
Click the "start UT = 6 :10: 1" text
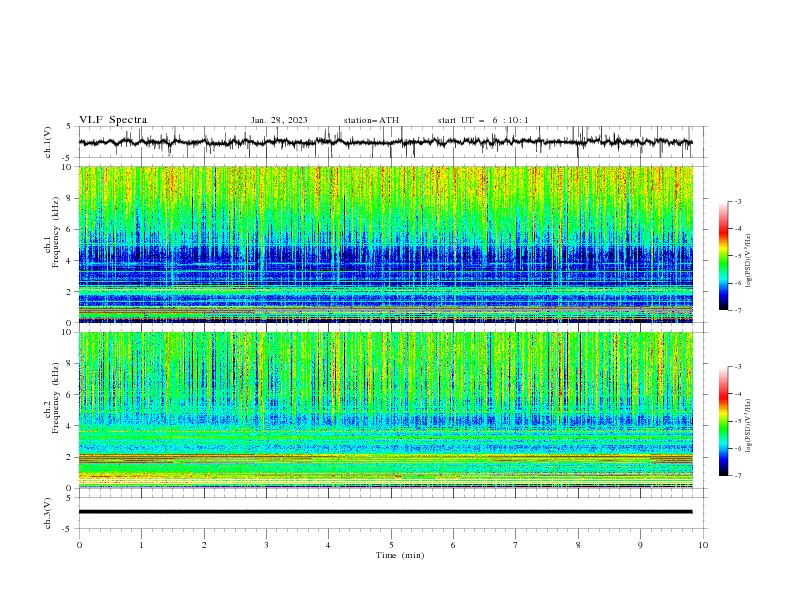(x=483, y=120)
